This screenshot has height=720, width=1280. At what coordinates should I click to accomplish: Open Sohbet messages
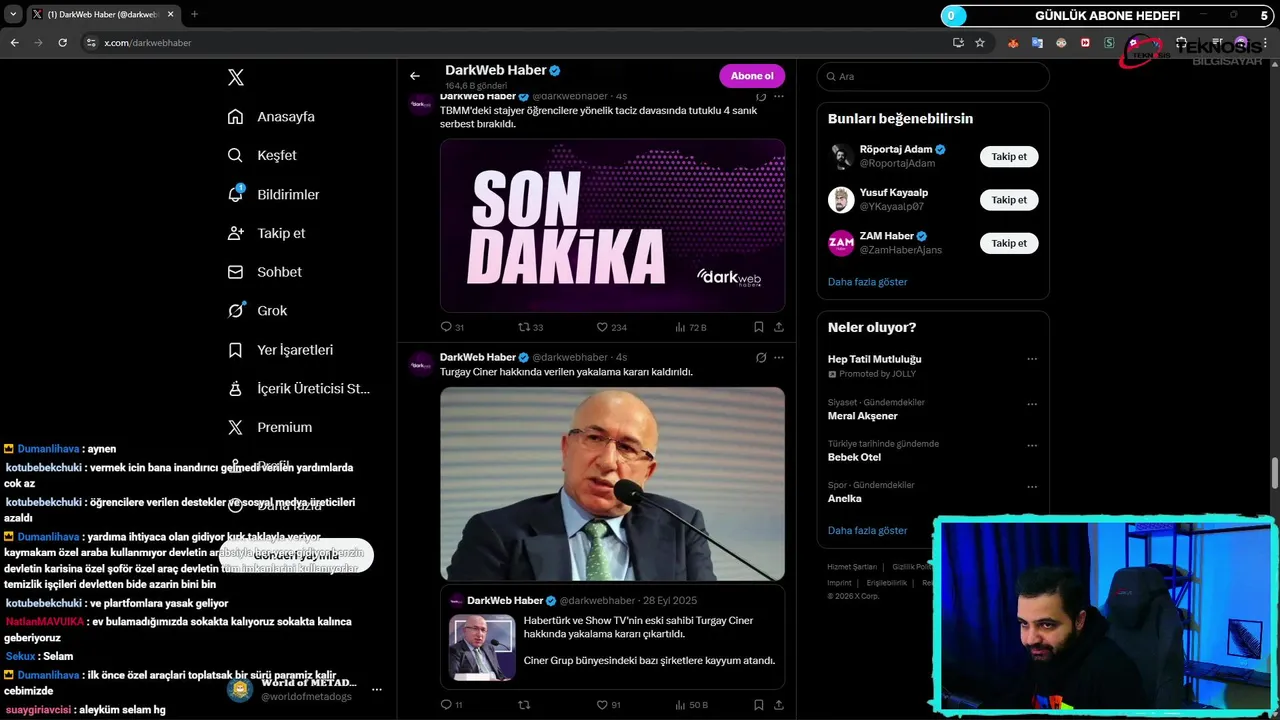pos(264,272)
